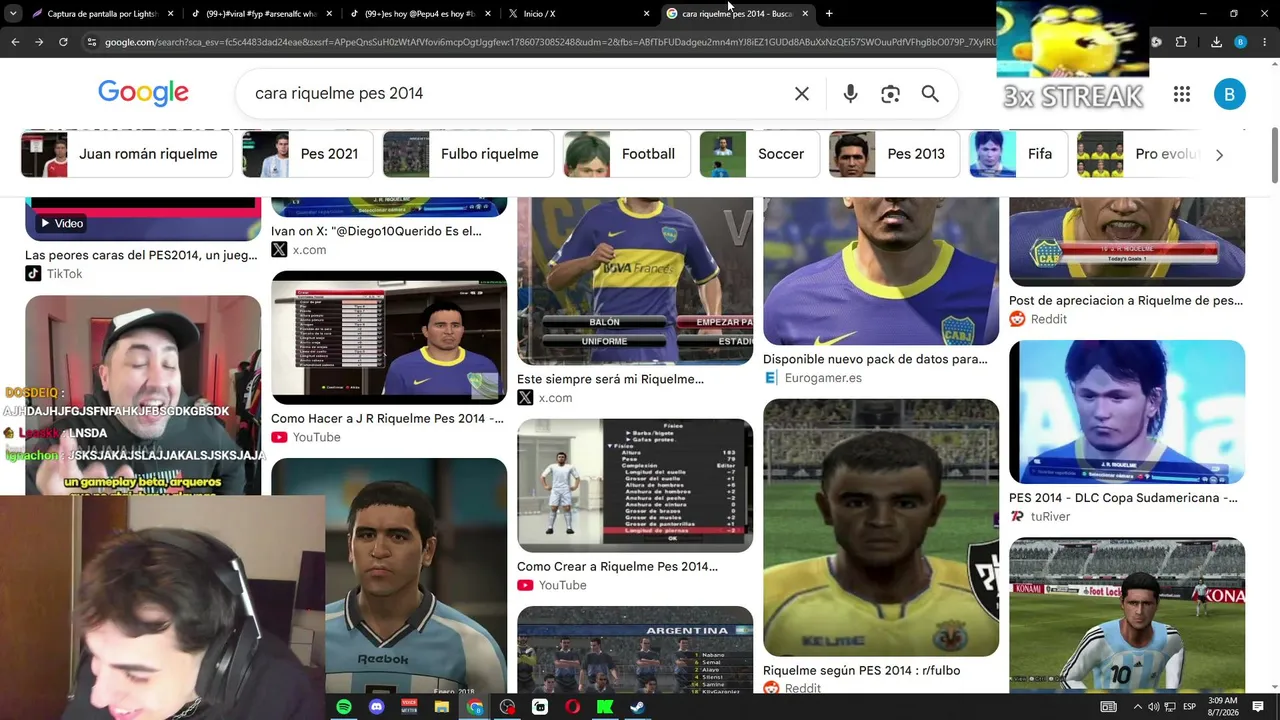This screenshot has width=1280, height=720.
Task: Clear the search box with the X icon
Action: coord(802,93)
